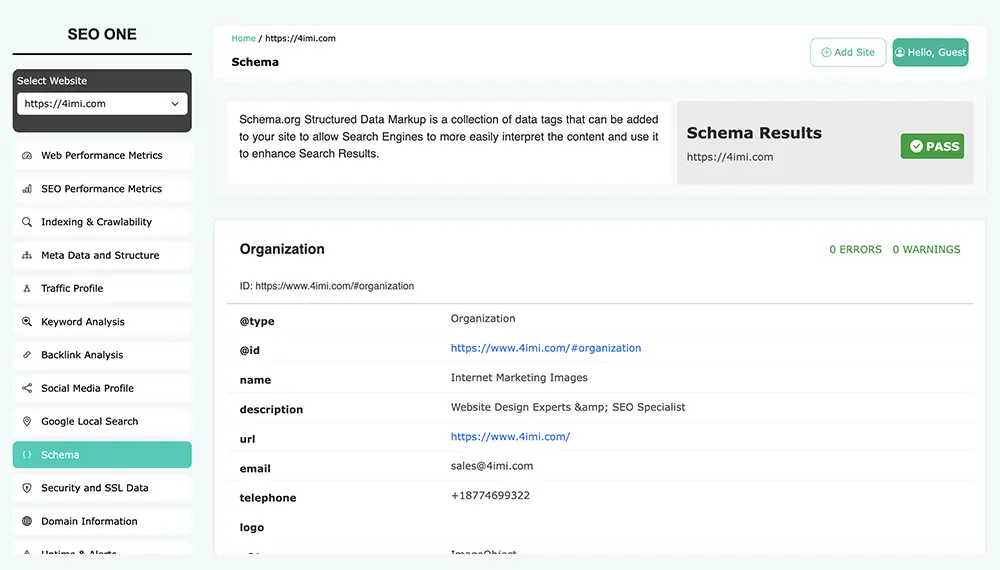Open the Hello, Guest user menu
1000x570 pixels.
930,52
